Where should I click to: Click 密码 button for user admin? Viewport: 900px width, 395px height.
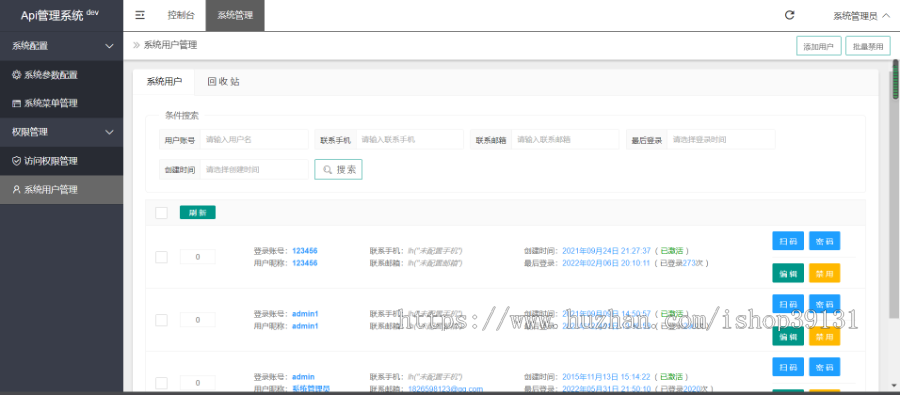click(x=825, y=367)
